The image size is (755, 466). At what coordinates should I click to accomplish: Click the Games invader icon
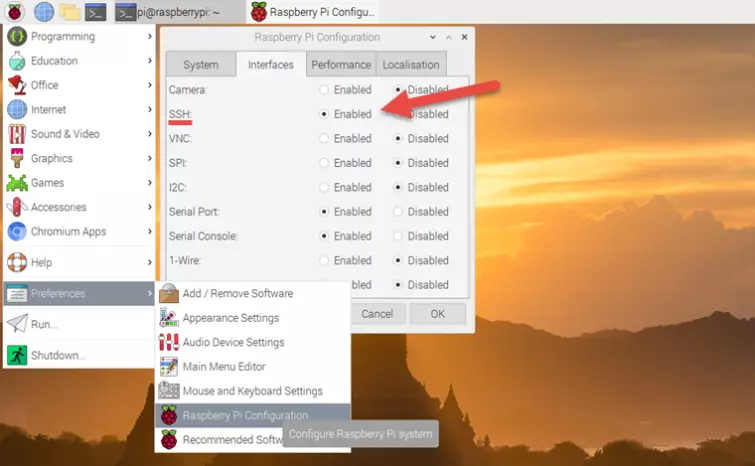17,183
